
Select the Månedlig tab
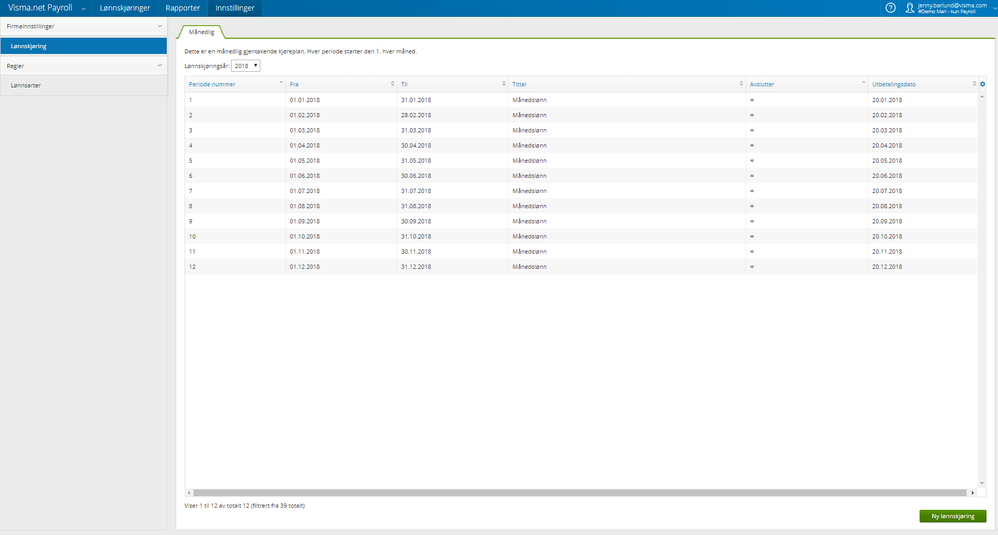pos(201,32)
